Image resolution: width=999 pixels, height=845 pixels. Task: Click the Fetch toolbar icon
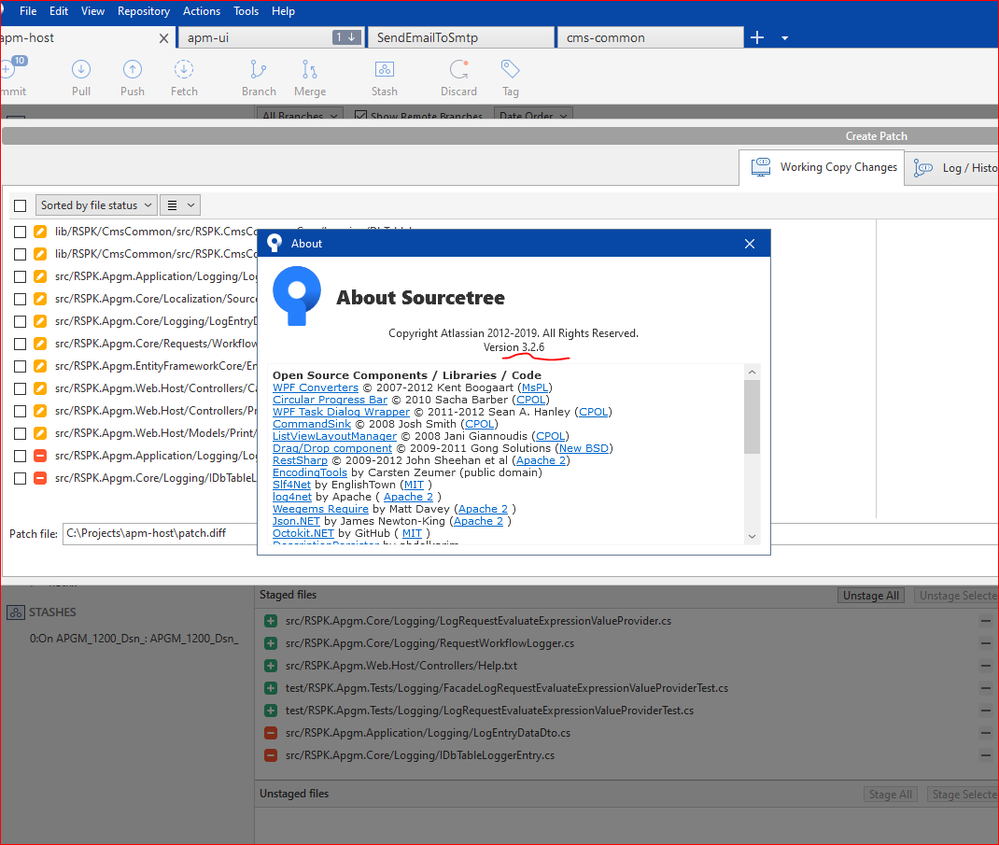tap(183, 69)
